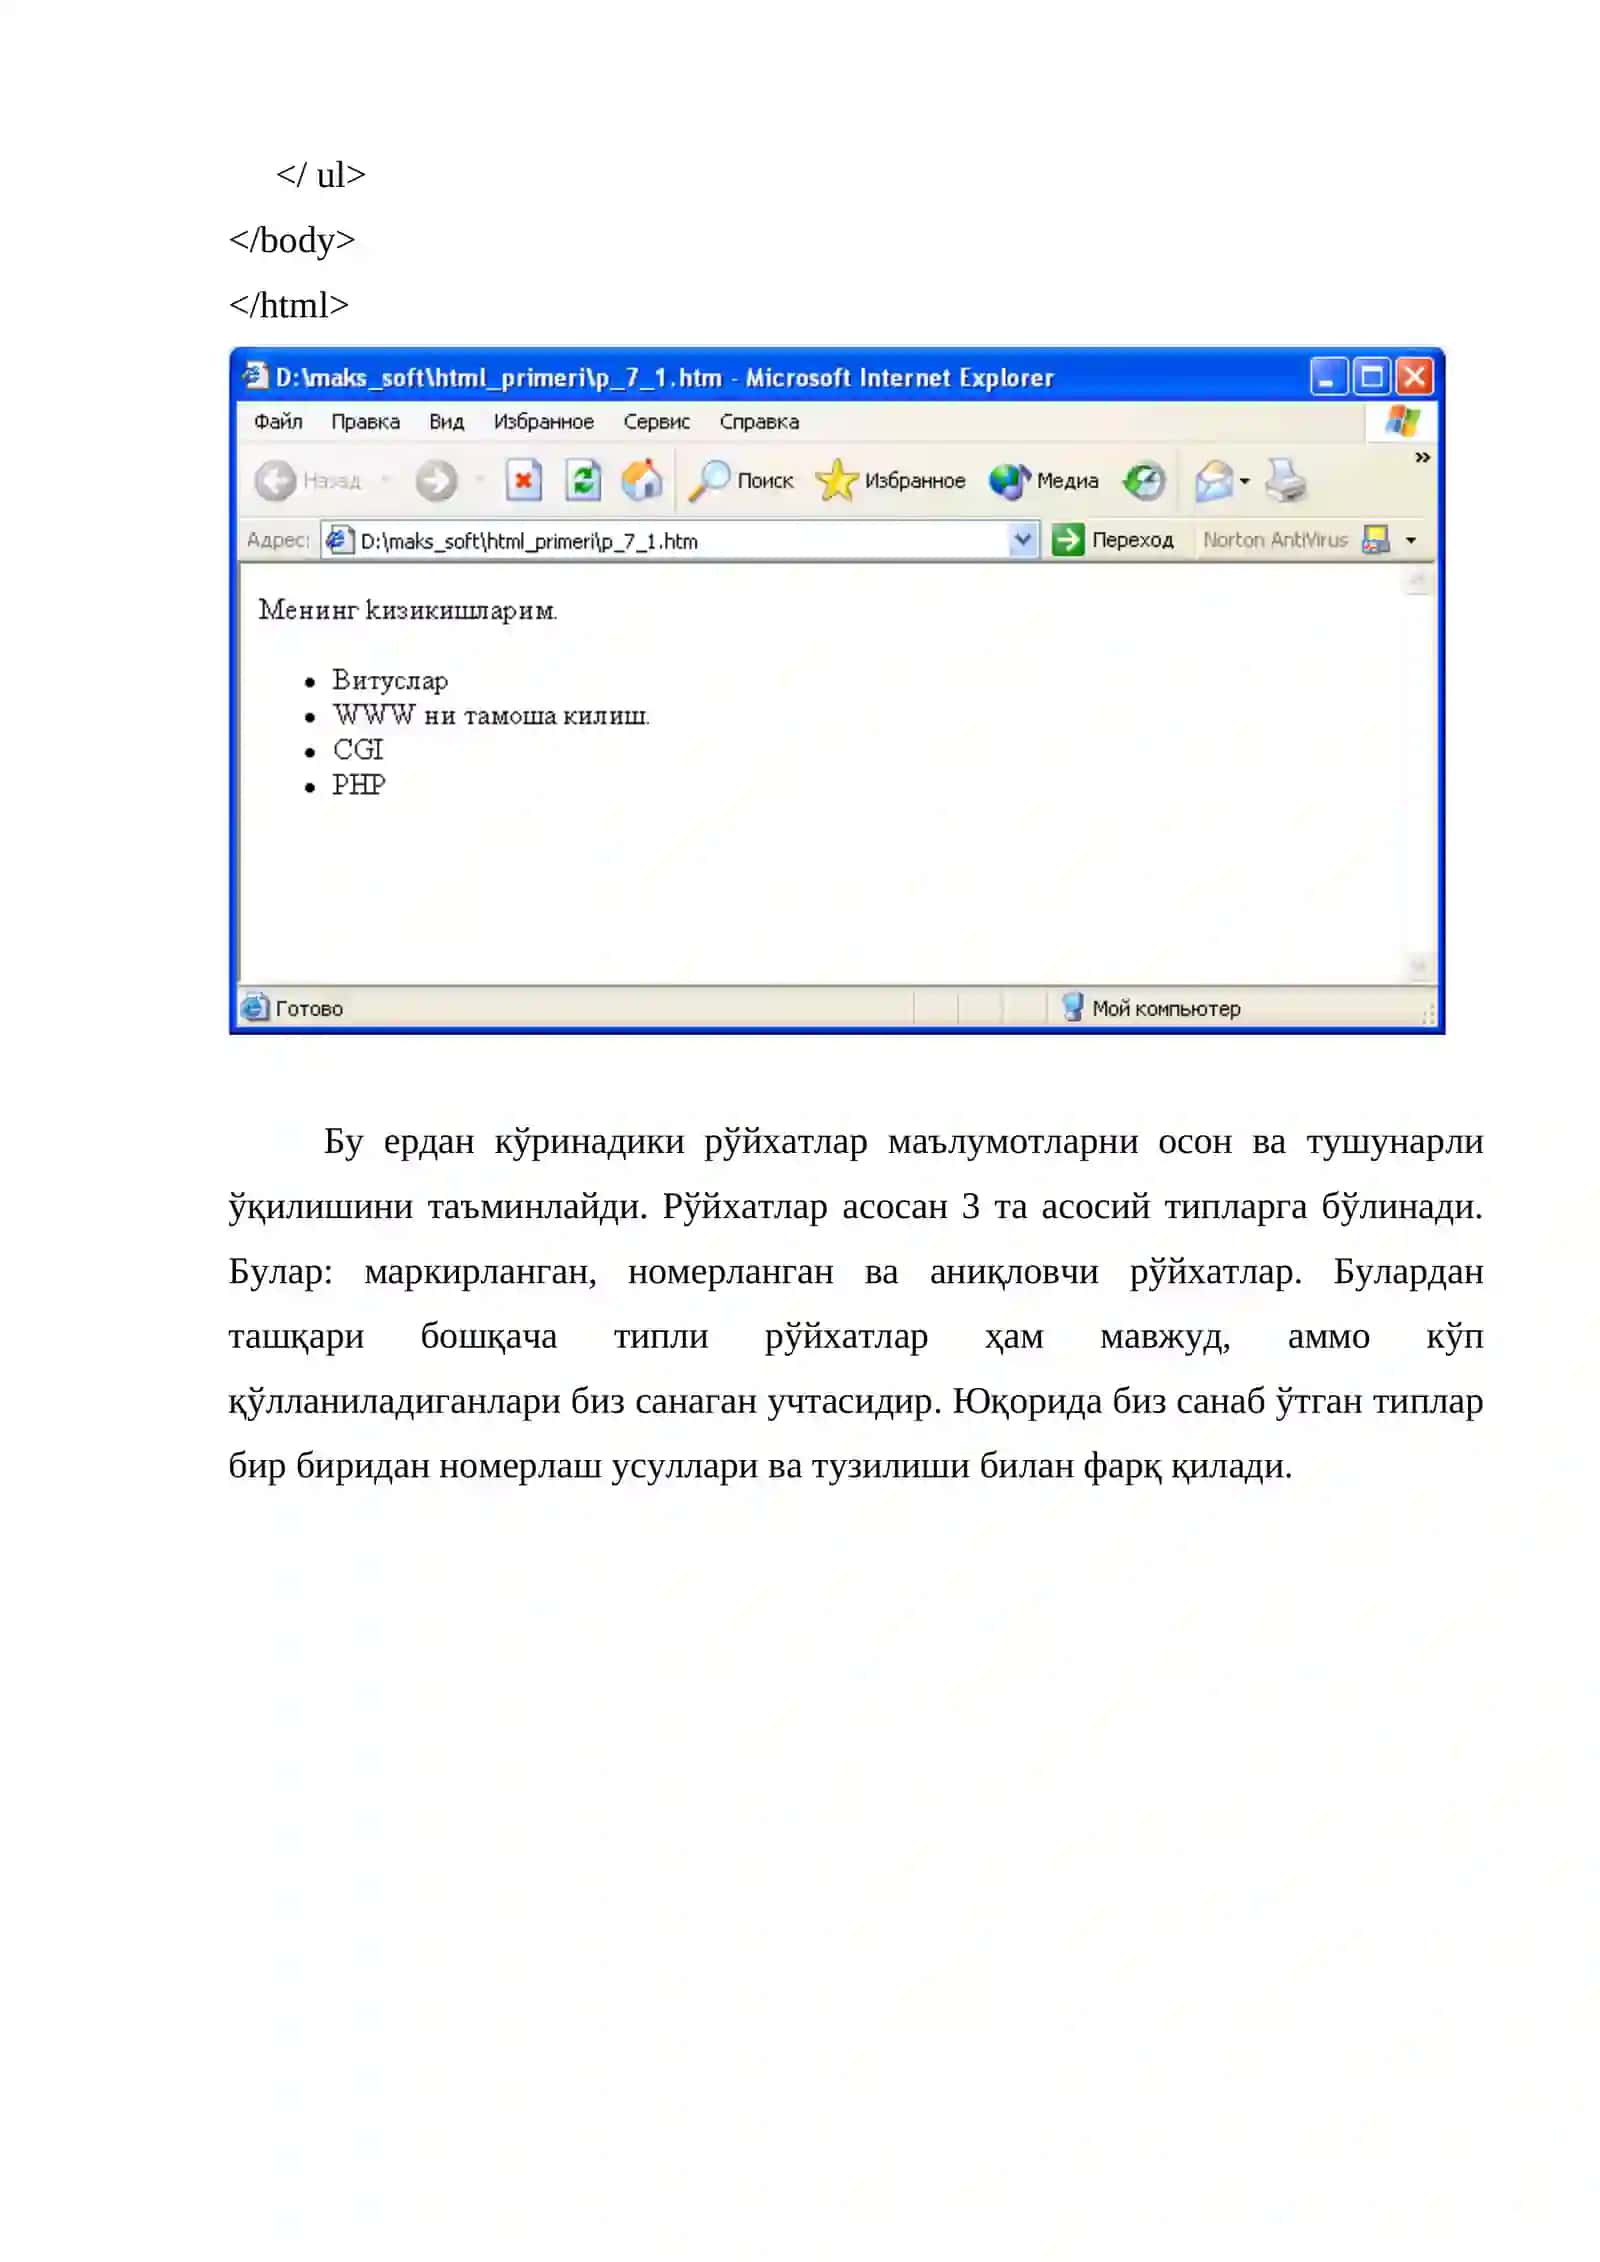Screen dimensions: 1600x2262
Task: Click the Адрес label
Action: tap(278, 540)
